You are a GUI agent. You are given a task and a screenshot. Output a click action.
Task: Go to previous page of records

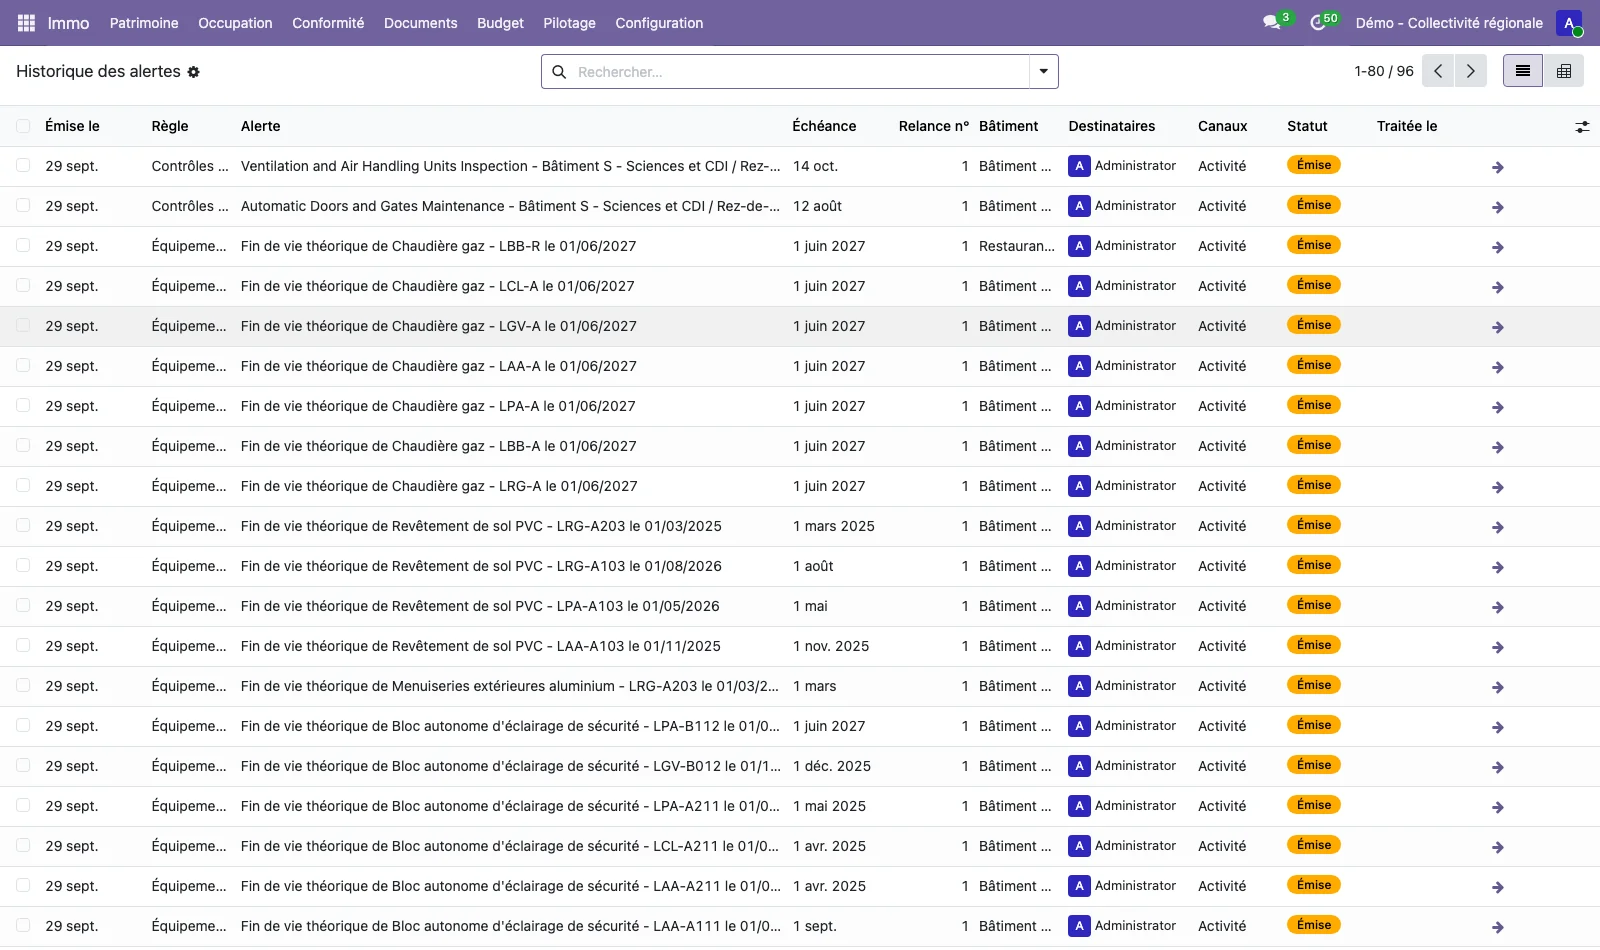(1438, 71)
